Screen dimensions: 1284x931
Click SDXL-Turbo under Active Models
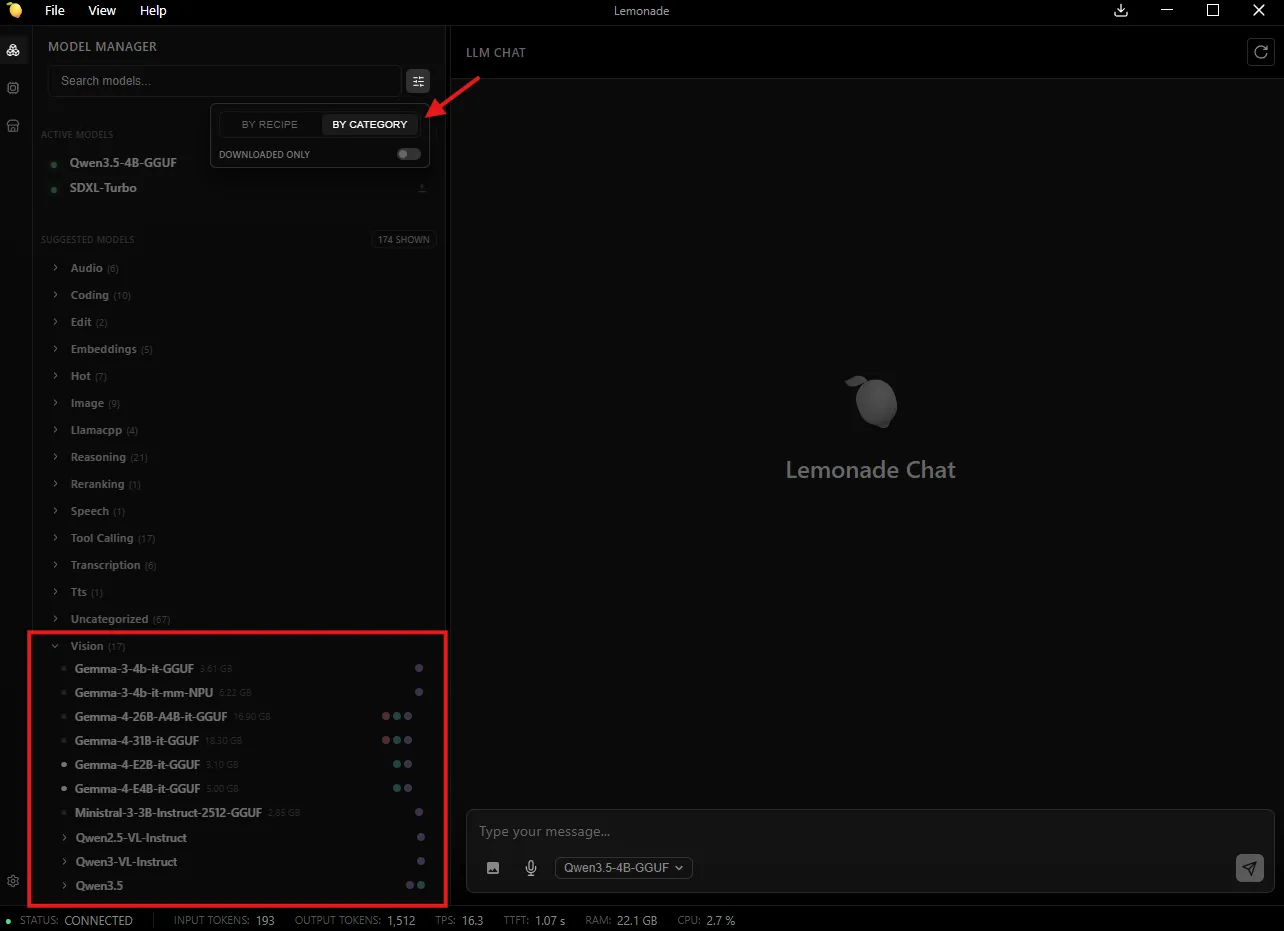[103, 188]
